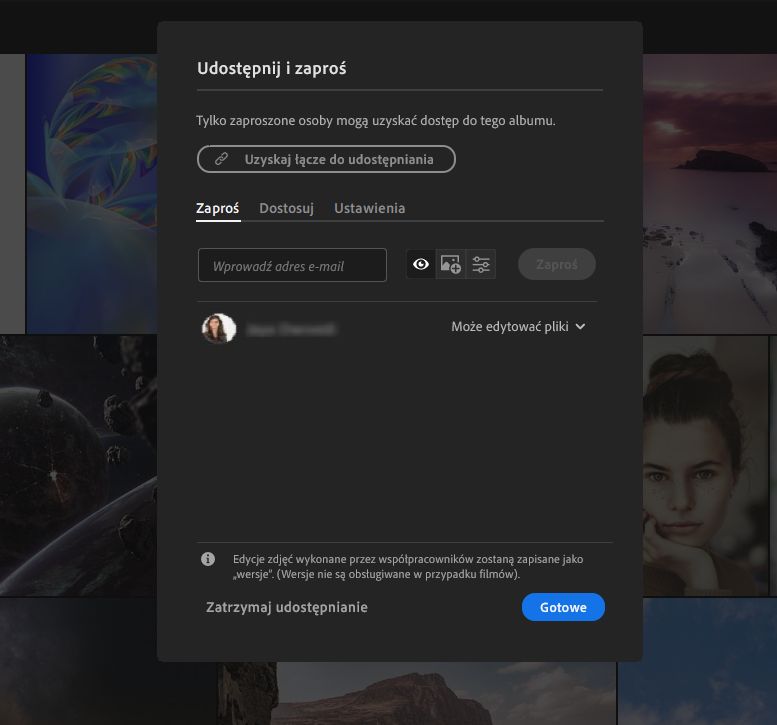This screenshot has width=777, height=725.
Task: Click 'Uzyskaj łącze do udostępniania' button
Action: [326, 159]
